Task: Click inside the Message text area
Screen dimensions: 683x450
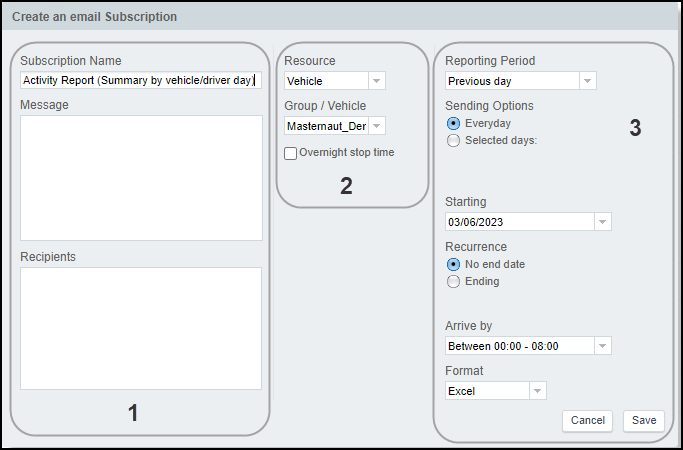Action: tap(141, 178)
